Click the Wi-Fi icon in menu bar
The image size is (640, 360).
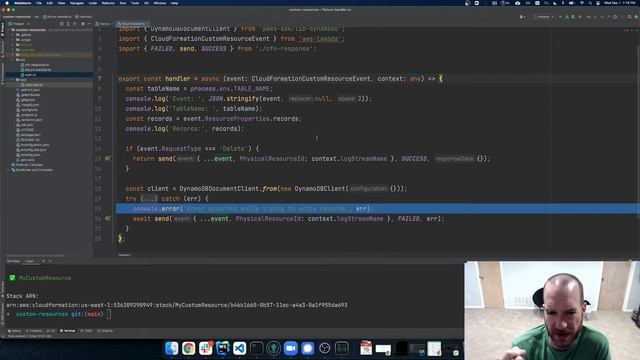point(582,3)
